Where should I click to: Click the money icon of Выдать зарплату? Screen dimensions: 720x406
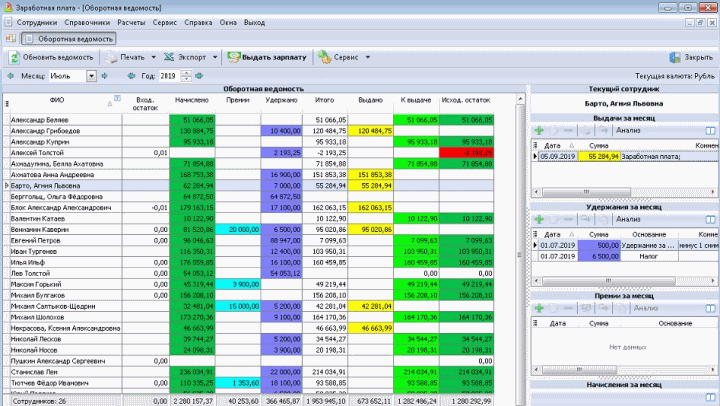point(234,57)
